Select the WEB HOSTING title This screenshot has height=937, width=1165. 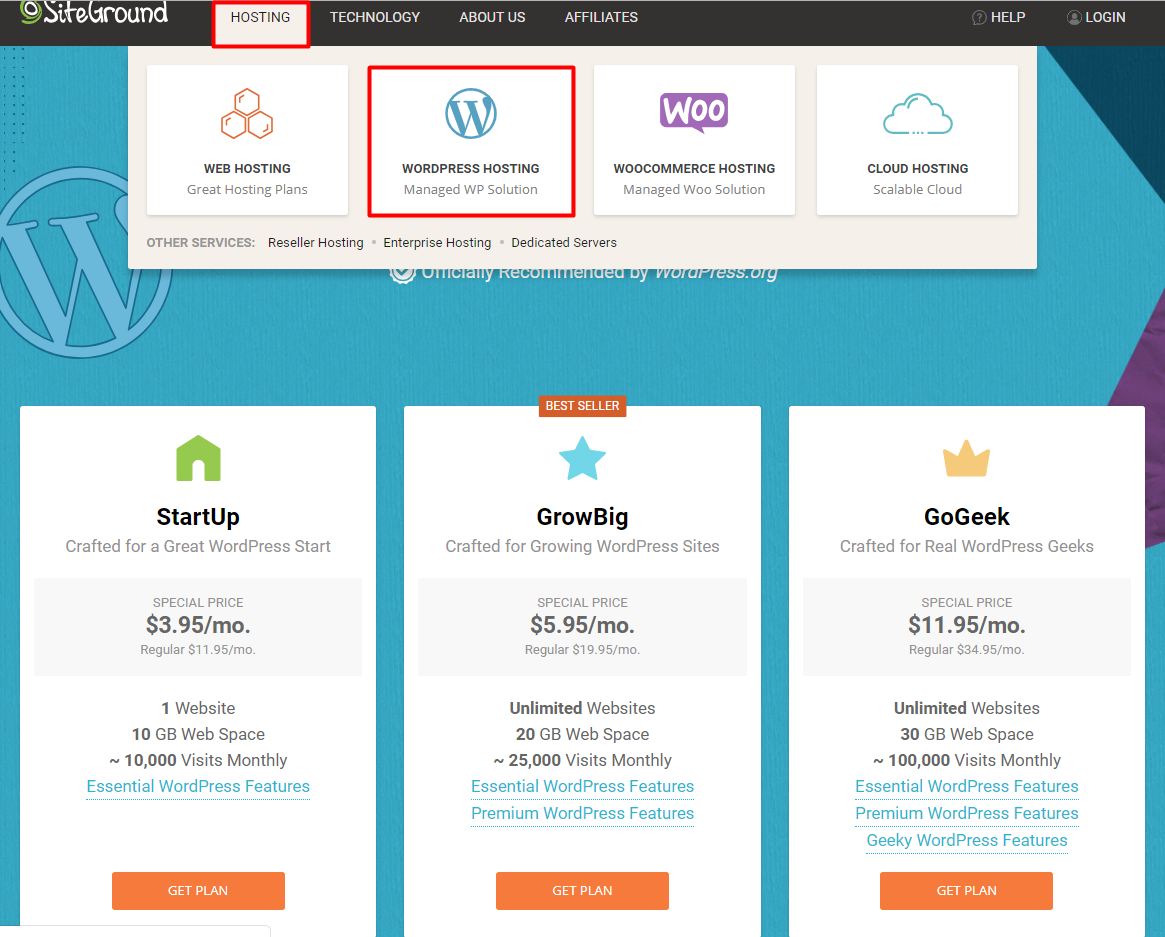pos(247,169)
